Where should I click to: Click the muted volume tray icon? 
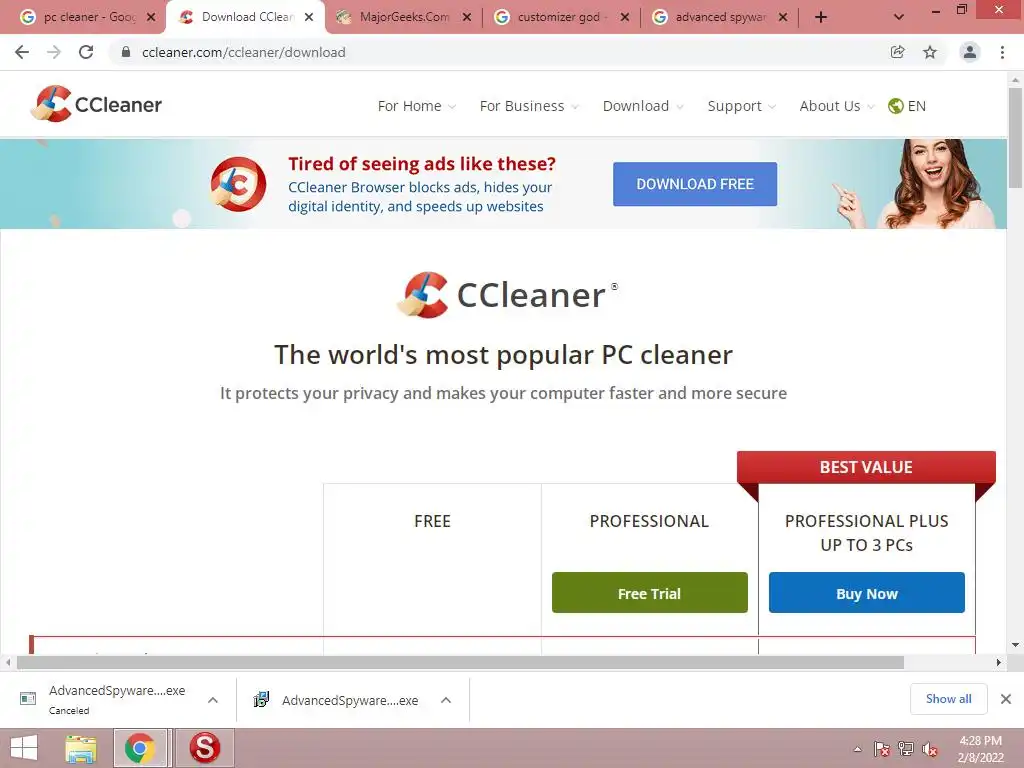point(929,749)
